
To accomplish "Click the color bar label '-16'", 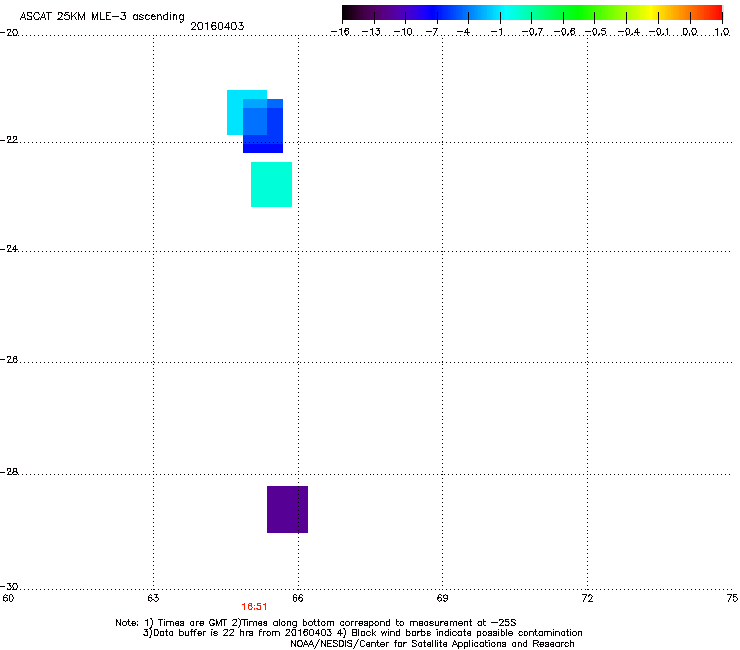I will (x=340, y=32).
